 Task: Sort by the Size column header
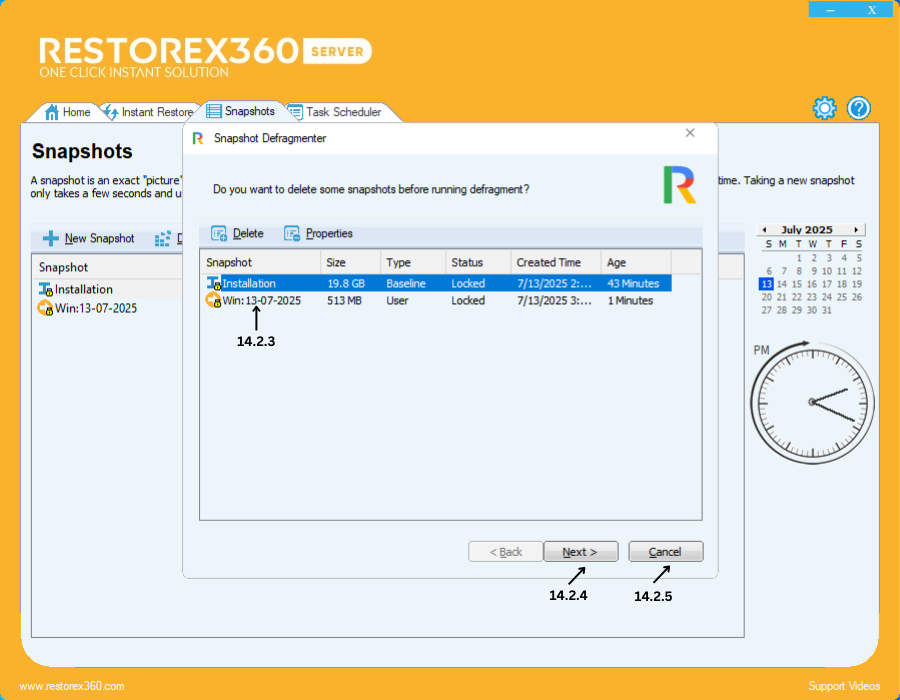pos(350,262)
